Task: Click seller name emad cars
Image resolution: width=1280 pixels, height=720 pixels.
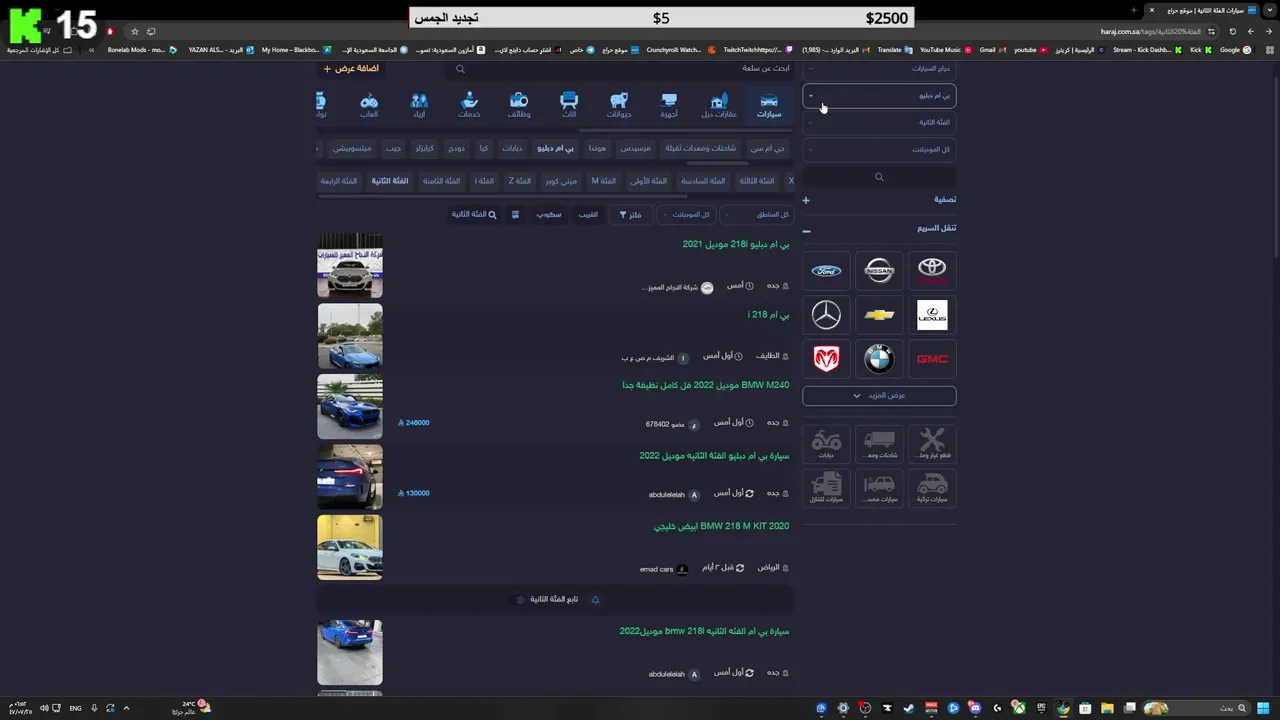Action: 656,569
